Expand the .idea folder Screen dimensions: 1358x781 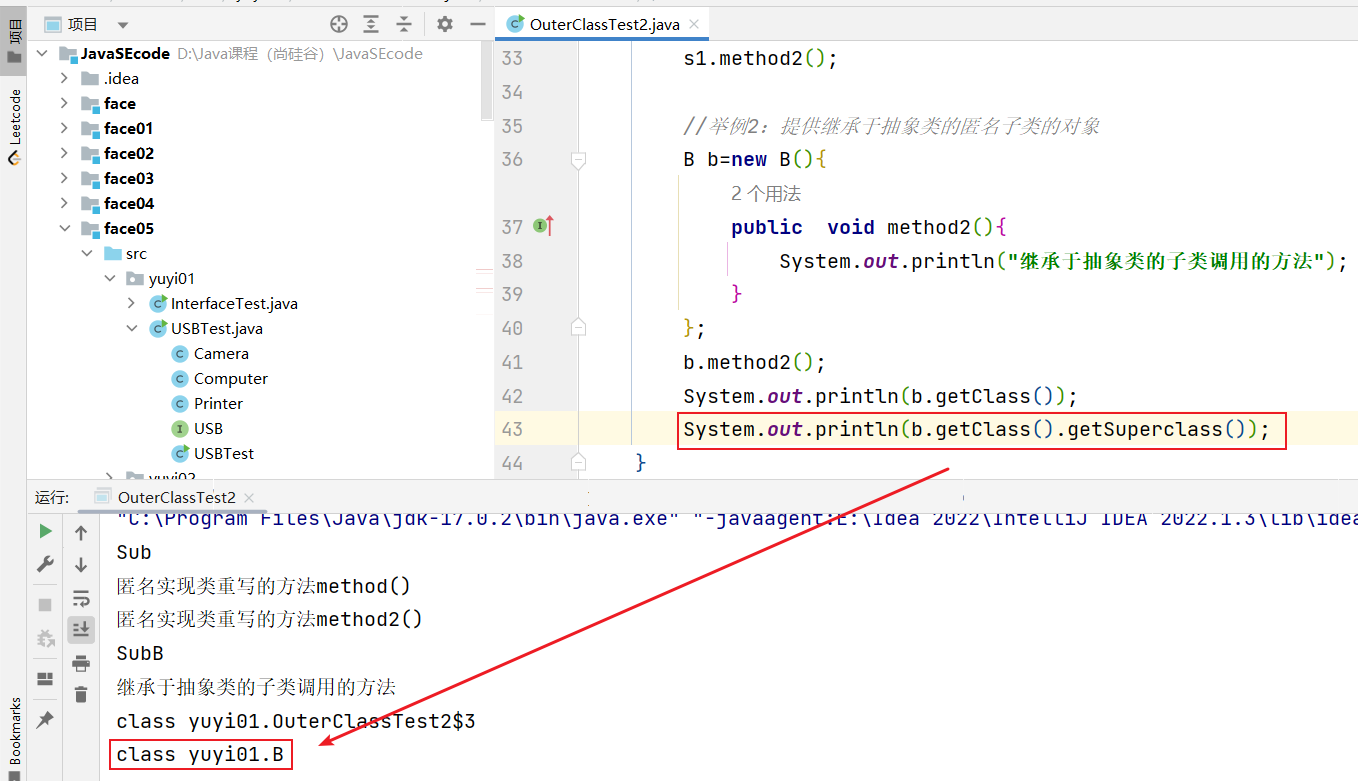(x=64, y=78)
